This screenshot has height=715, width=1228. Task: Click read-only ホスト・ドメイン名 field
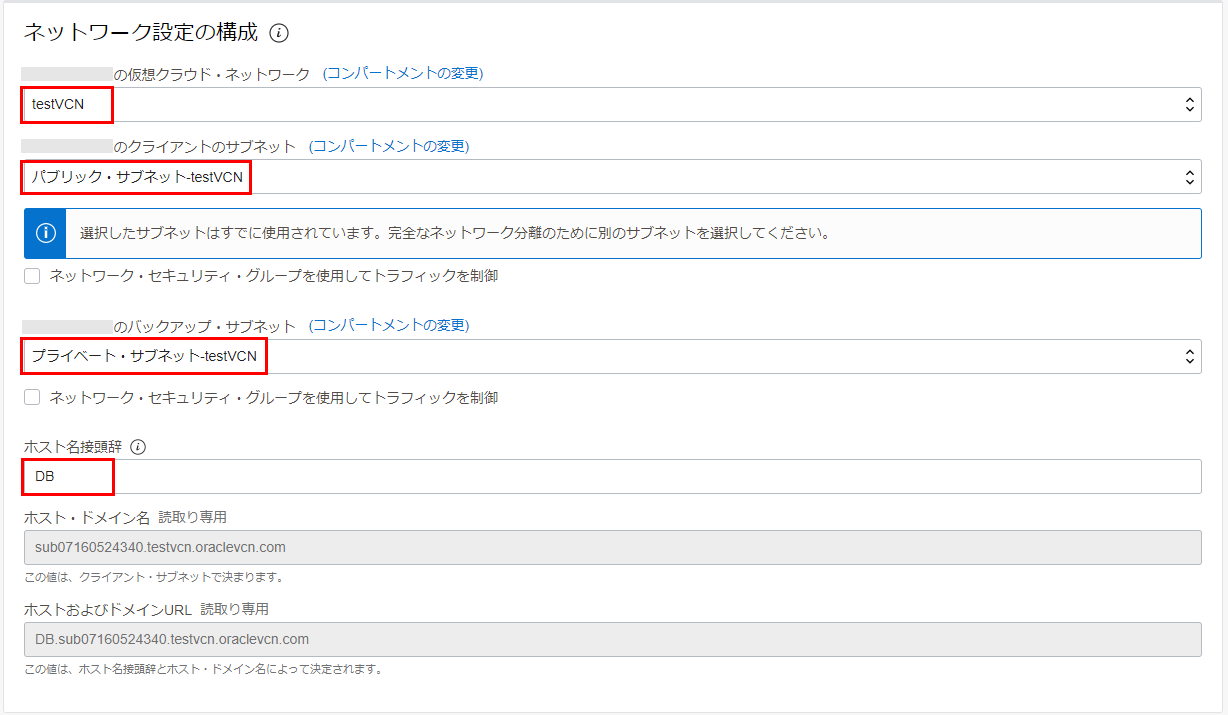click(600, 547)
